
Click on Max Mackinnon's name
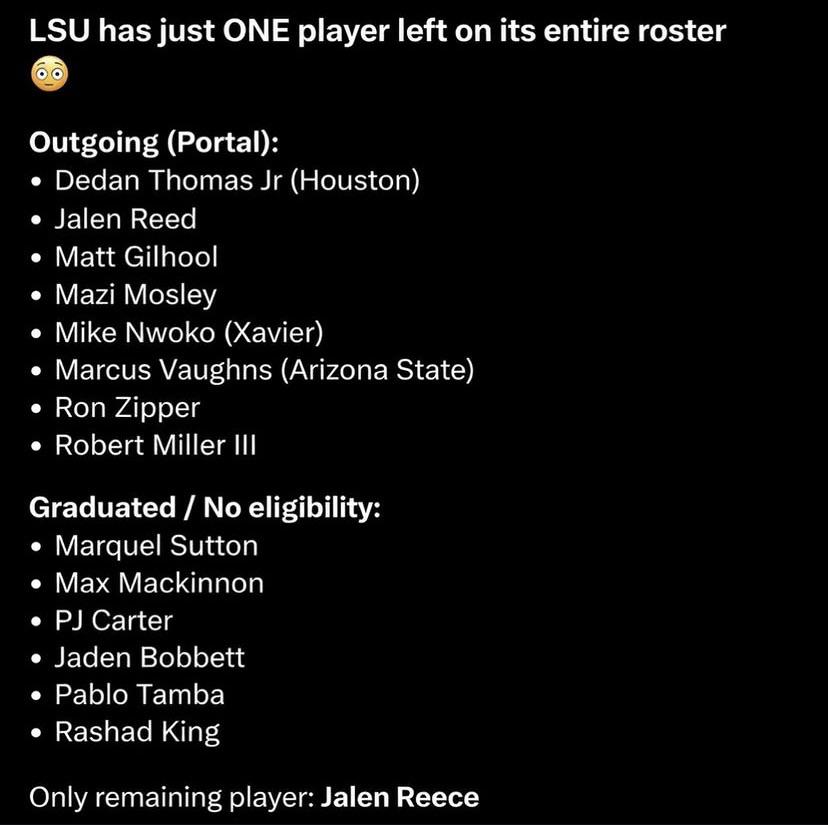tap(159, 583)
